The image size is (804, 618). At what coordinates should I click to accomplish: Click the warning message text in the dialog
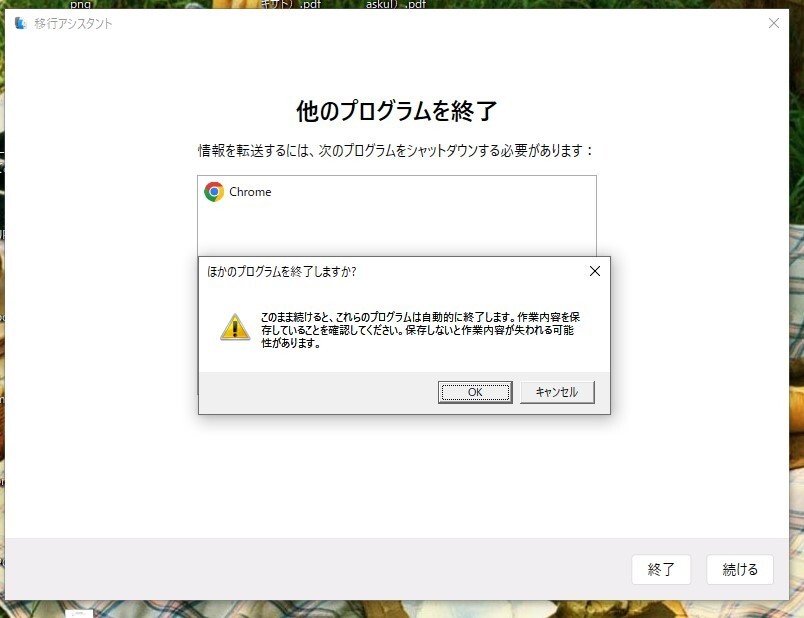click(x=420, y=330)
